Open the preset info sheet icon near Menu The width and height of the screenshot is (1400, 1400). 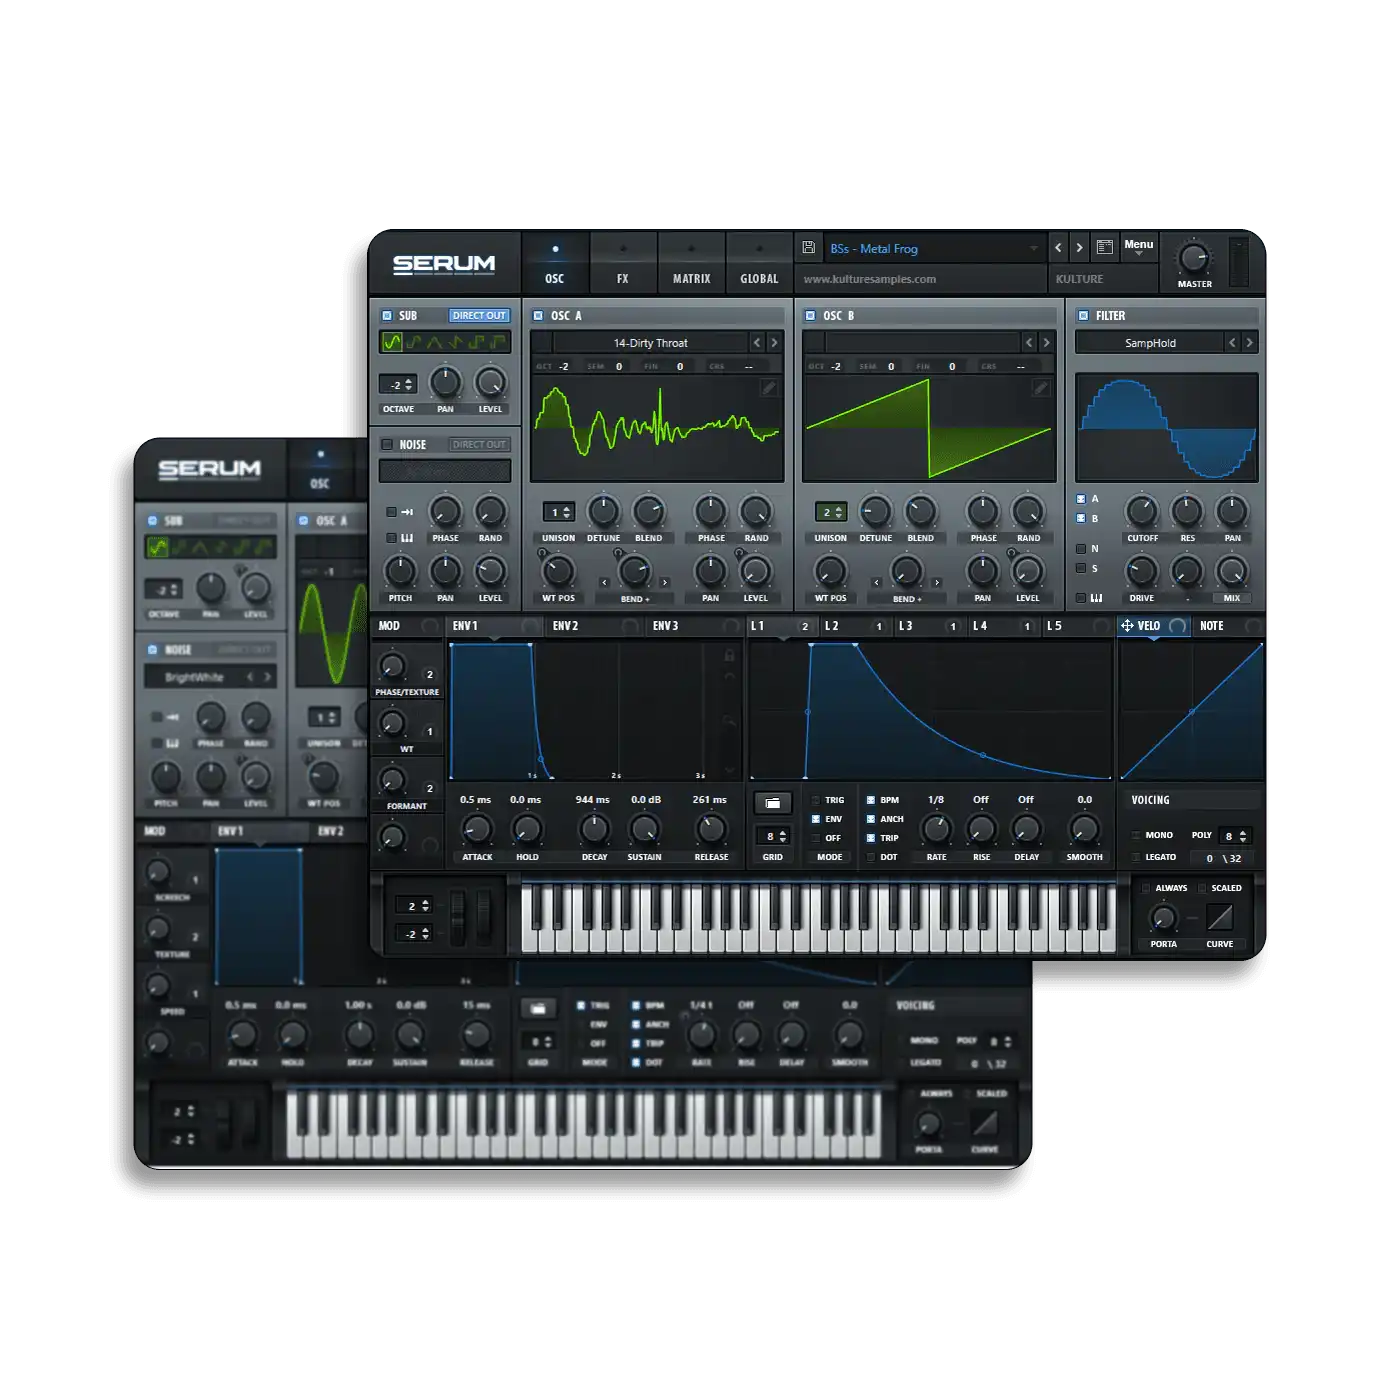1103,247
